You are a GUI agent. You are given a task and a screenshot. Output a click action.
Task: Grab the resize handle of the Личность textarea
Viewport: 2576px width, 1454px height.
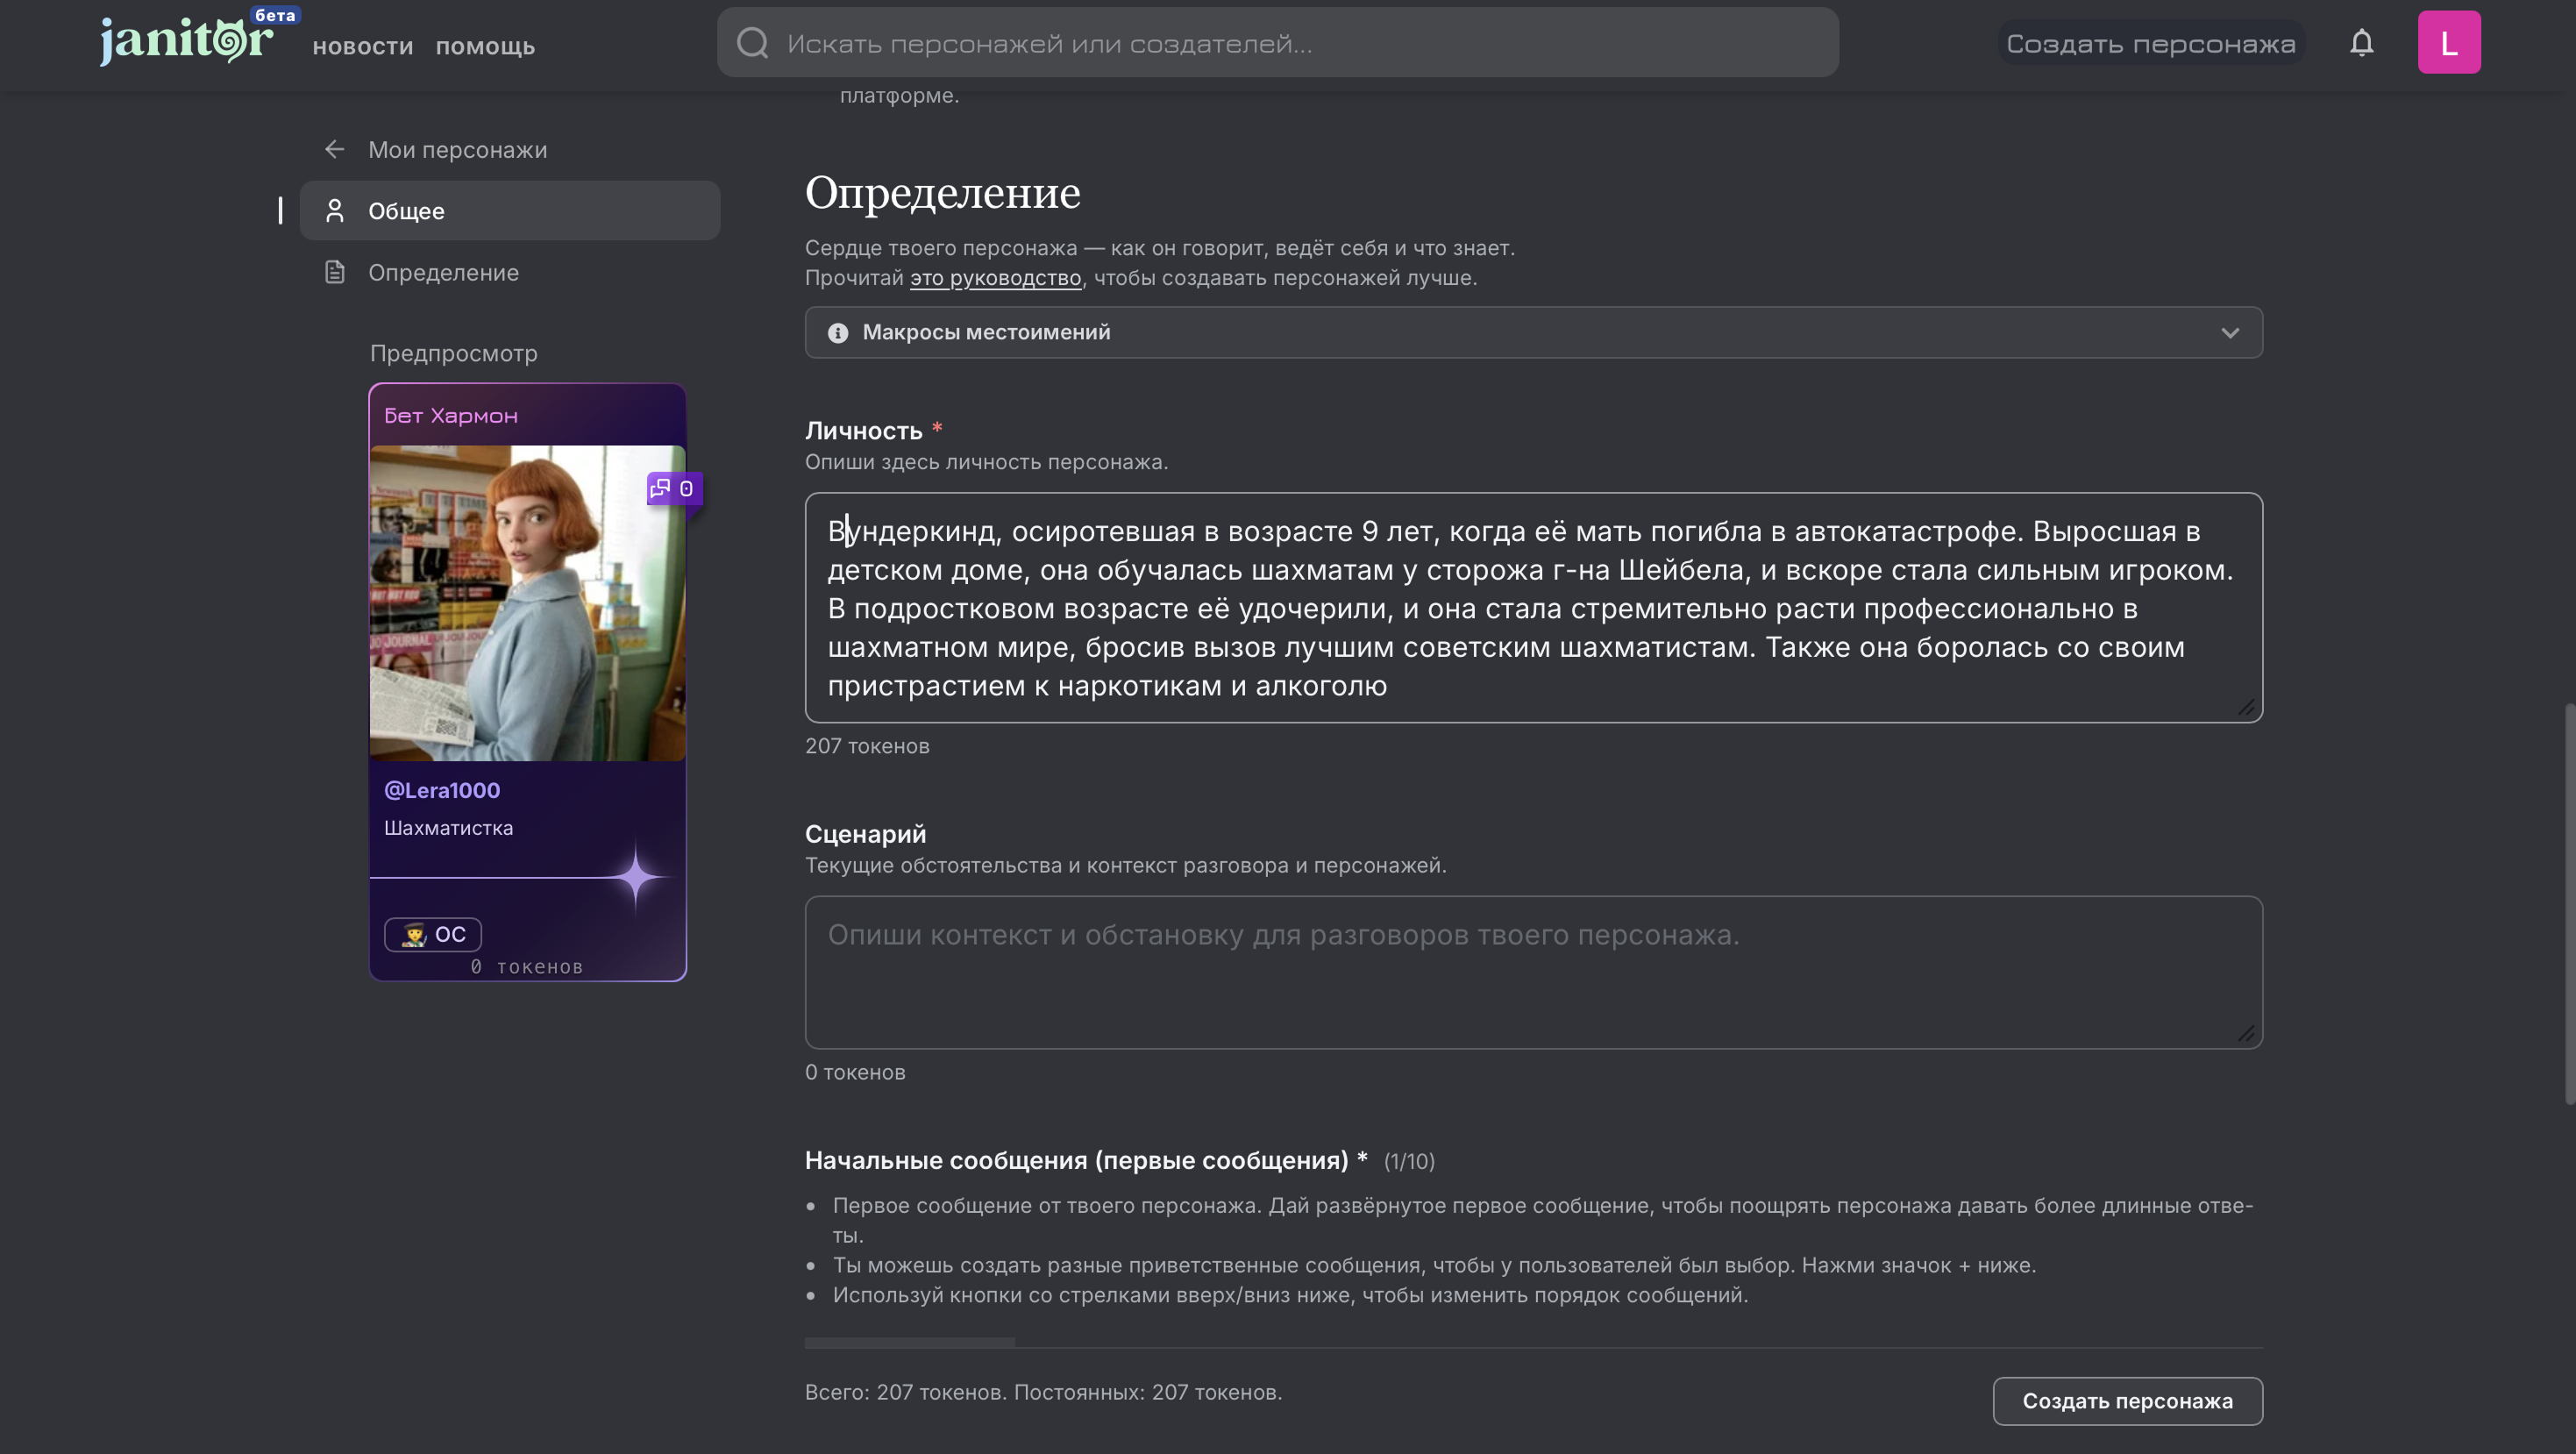click(x=2246, y=707)
